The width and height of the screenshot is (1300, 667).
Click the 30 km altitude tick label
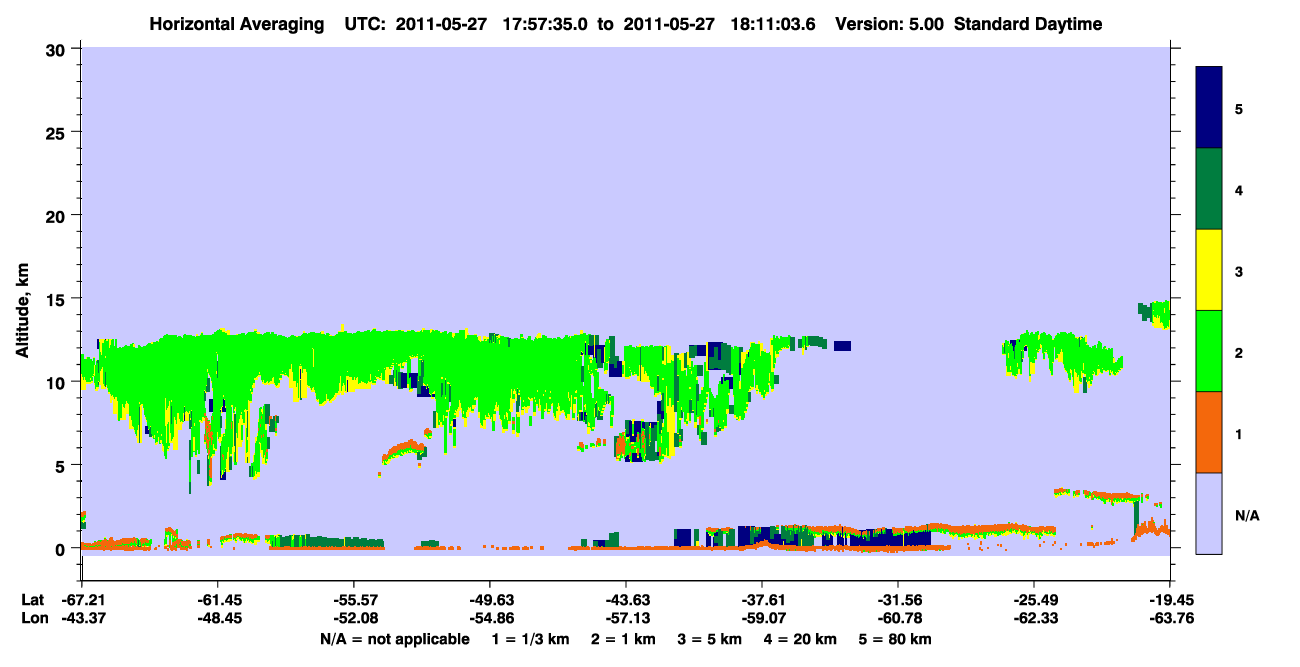pyautogui.click(x=59, y=49)
